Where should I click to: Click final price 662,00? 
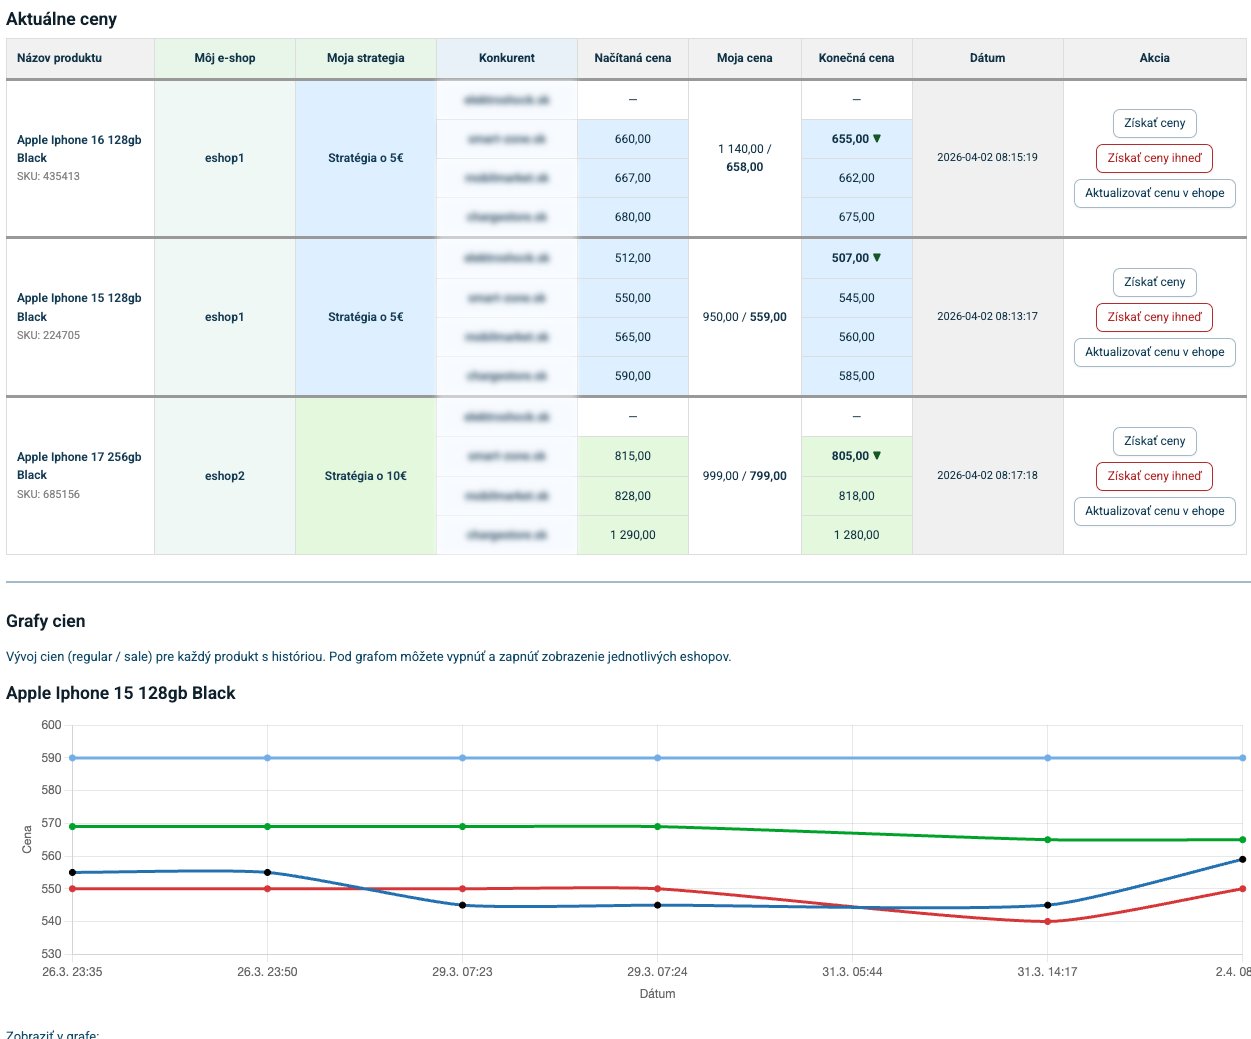point(857,178)
